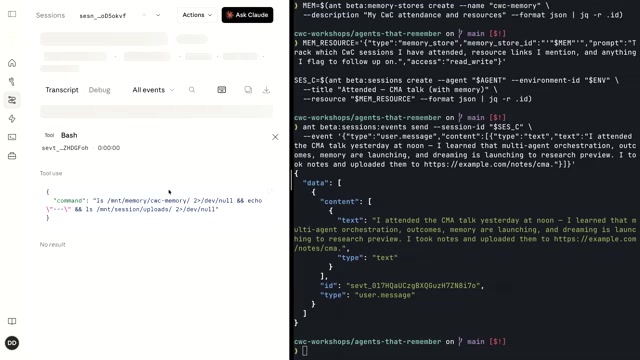Open the Home icon in sidebar
Screen dimensions: 640x360
[x=12, y=63]
